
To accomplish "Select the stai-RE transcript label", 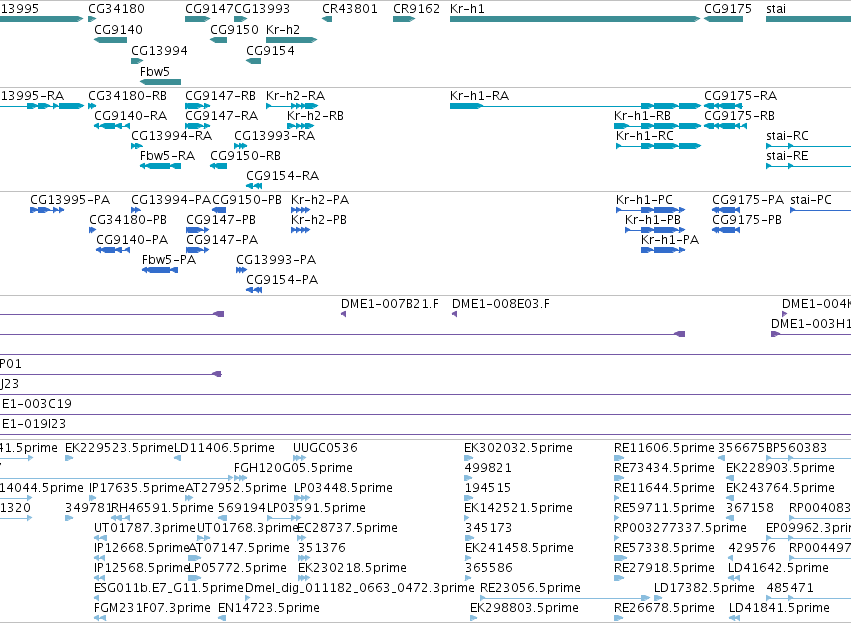I will tap(787, 156).
